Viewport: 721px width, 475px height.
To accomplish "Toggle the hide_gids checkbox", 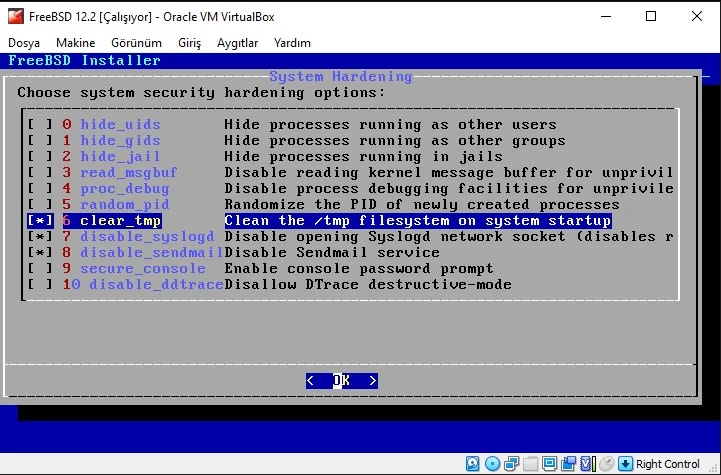I will coord(40,140).
